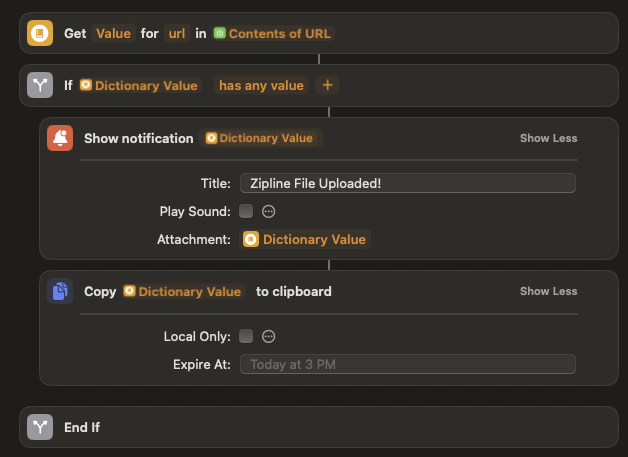628x457 pixels.
Task: Click the Title field "Zipline File Uploaded!"
Action: 407,182
